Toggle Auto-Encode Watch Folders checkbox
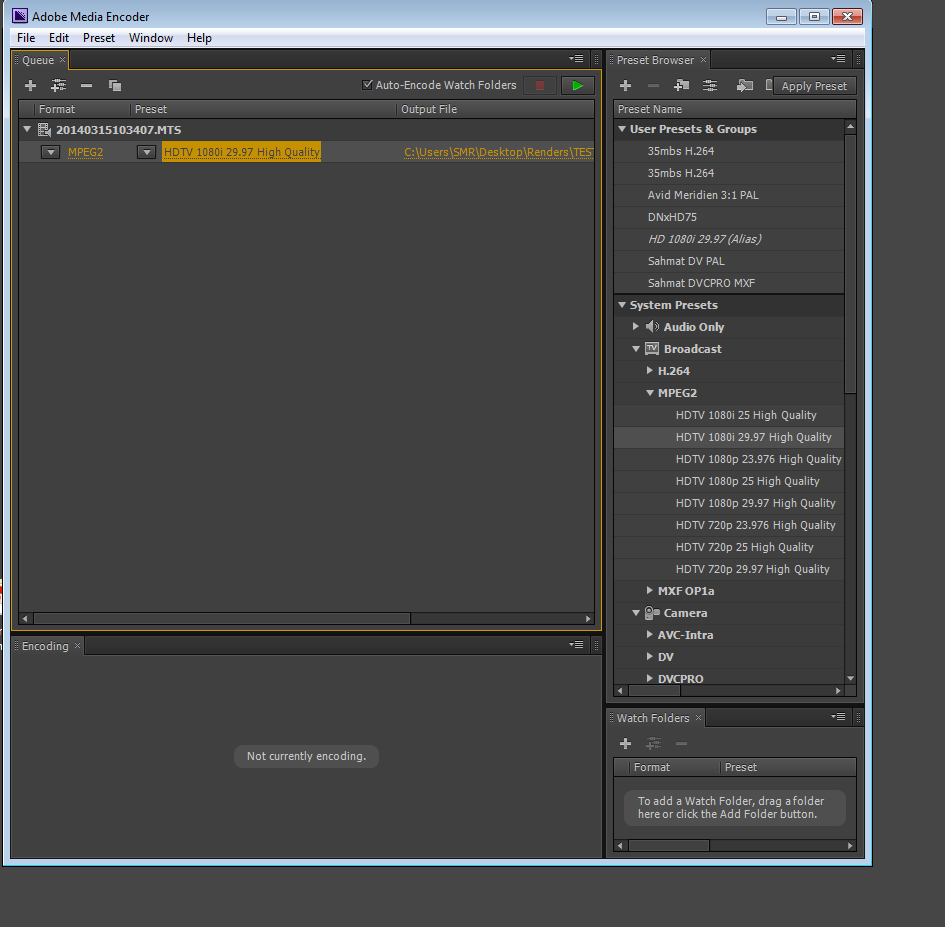945x927 pixels. coord(367,85)
